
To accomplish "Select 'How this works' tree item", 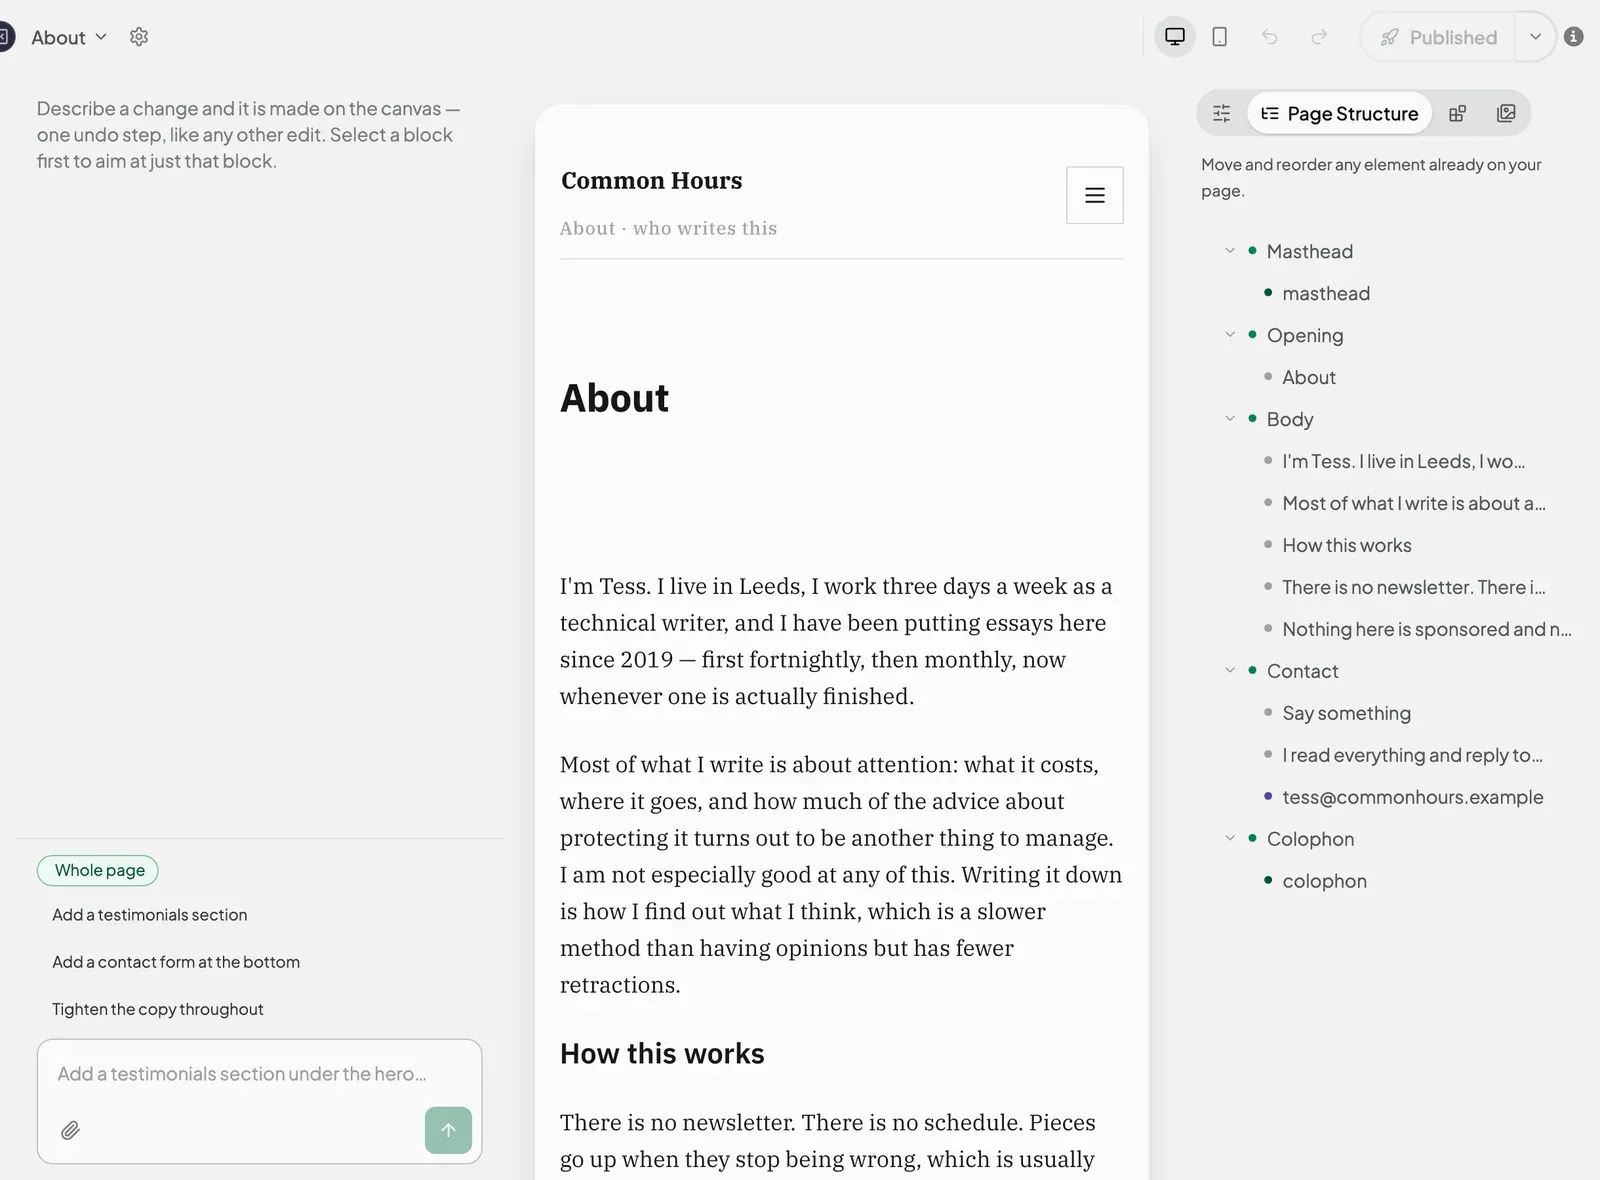I will [1346, 545].
